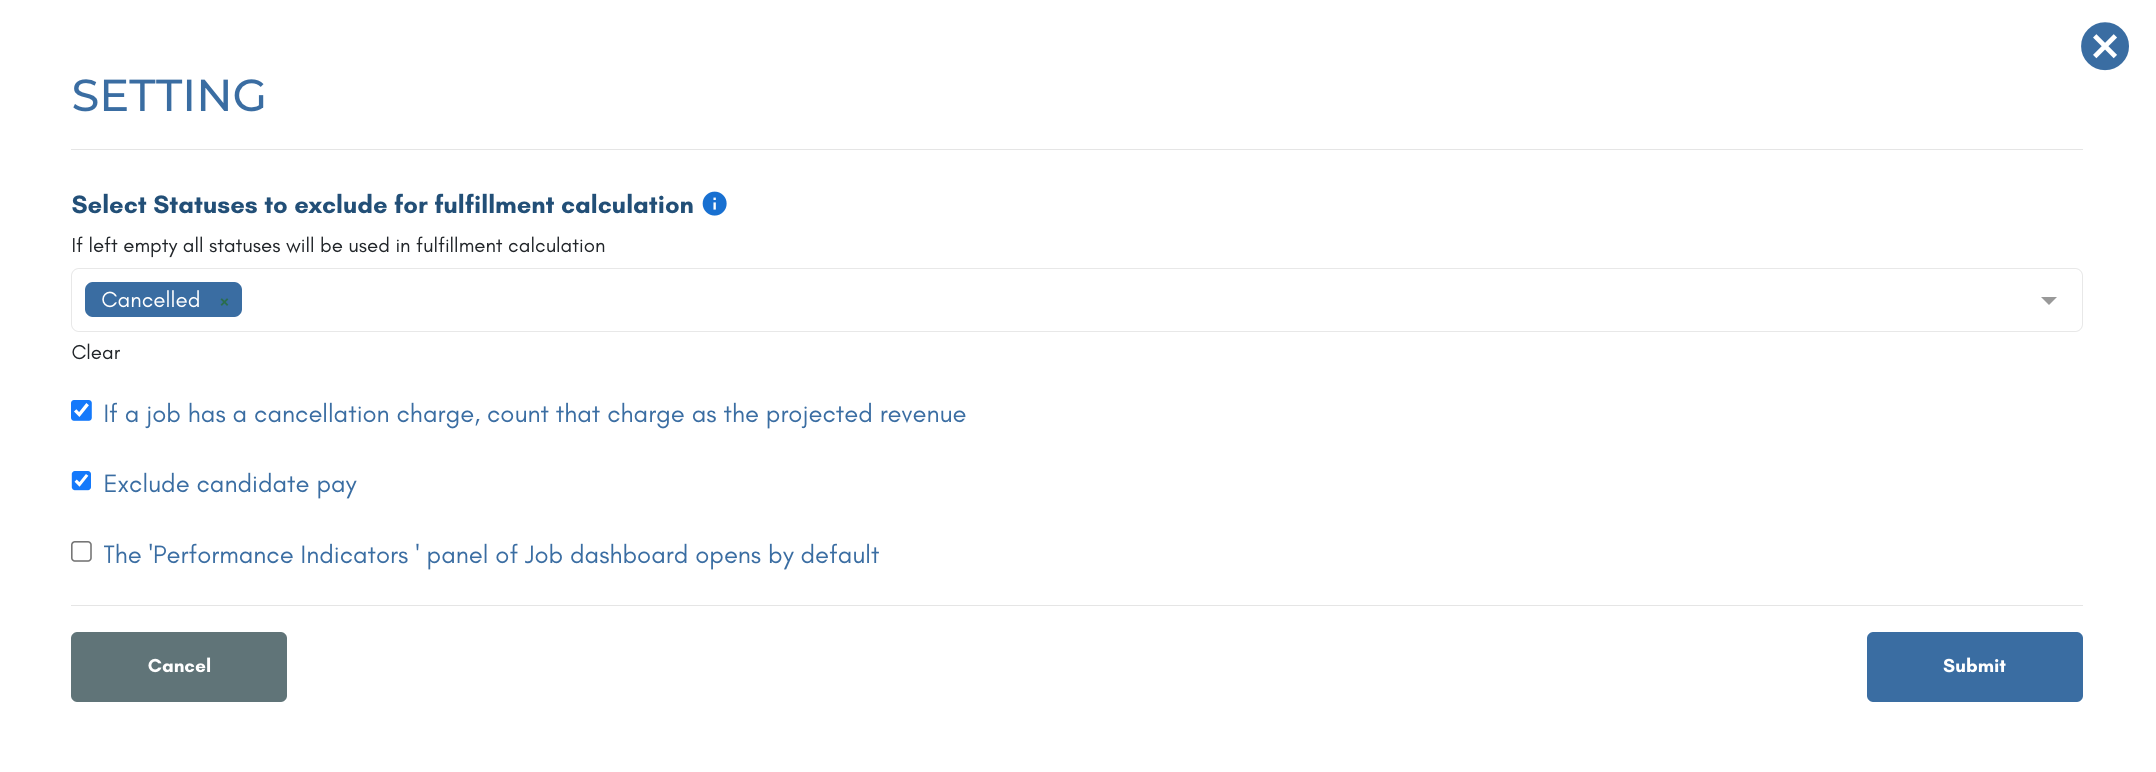This screenshot has width=2156, height=772.
Task: Disable the Exclude candidate pay option
Action: (x=81, y=480)
